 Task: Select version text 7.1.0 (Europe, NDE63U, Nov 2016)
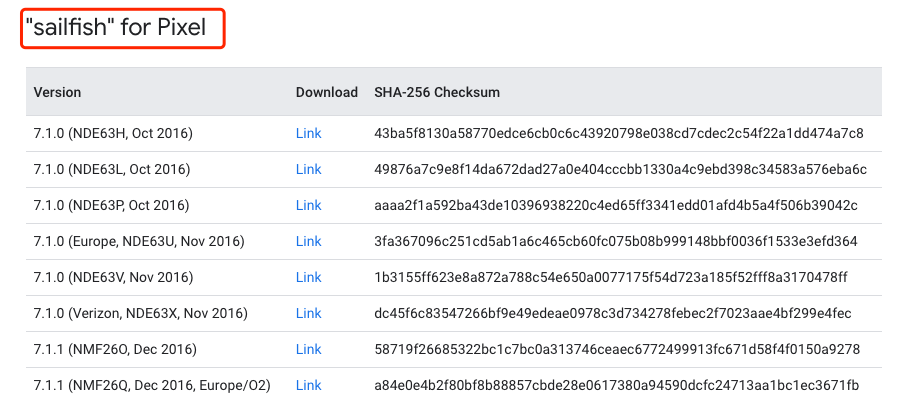[139, 242]
